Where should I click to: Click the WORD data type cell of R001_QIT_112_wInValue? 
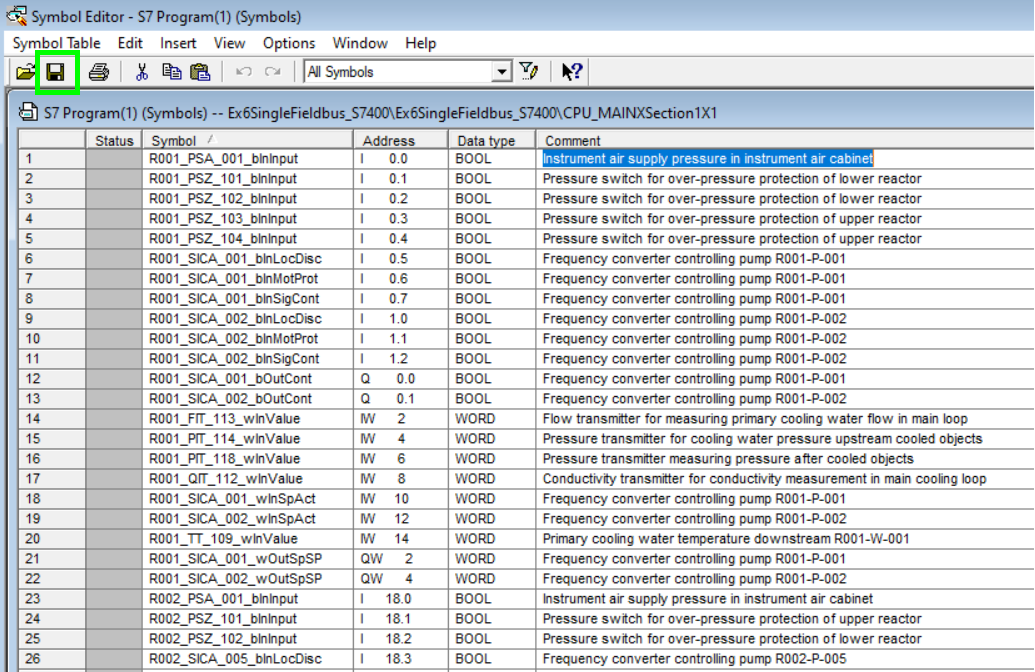point(475,479)
